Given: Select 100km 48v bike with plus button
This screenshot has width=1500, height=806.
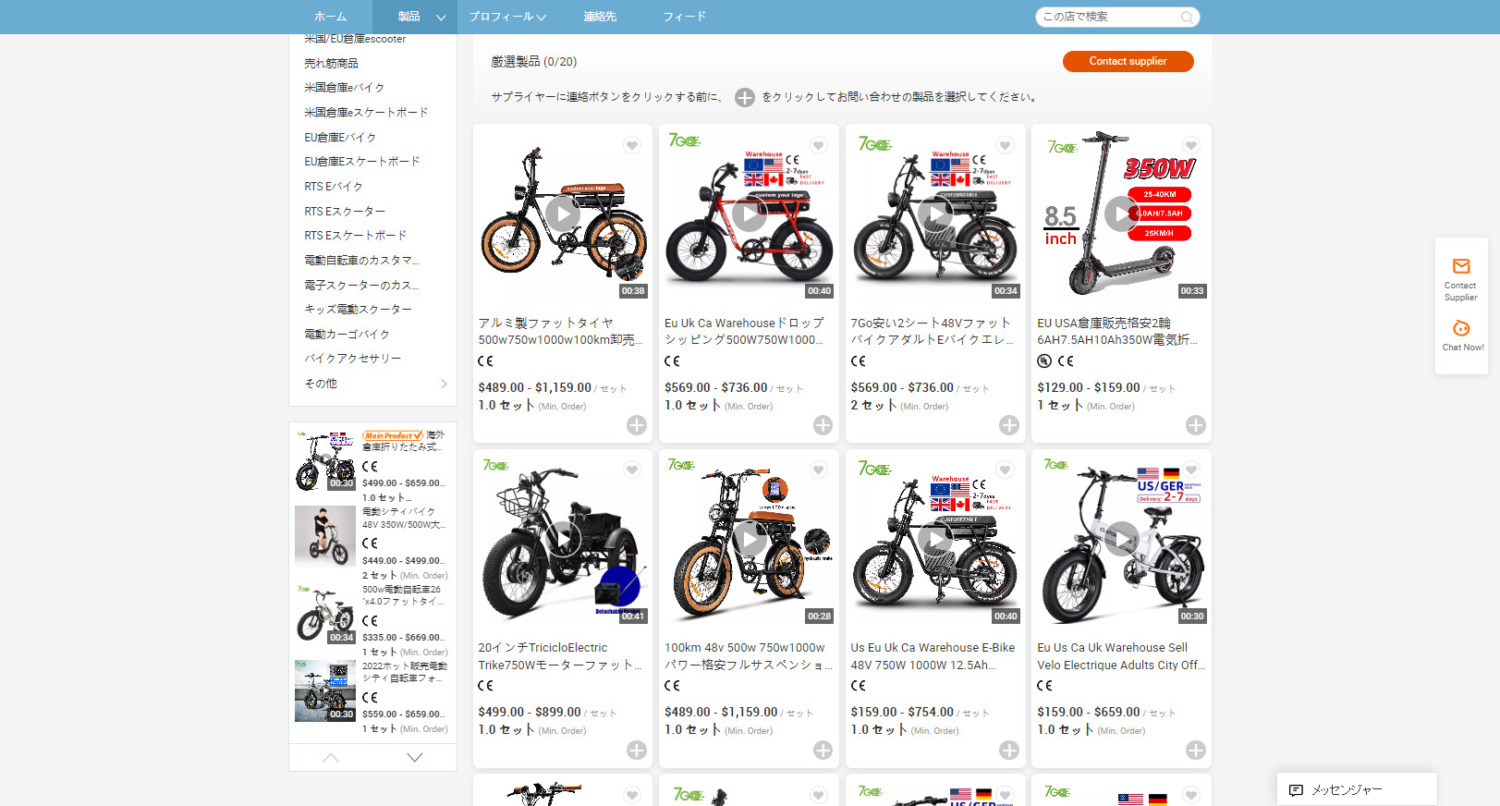Looking at the screenshot, I should [x=823, y=750].
